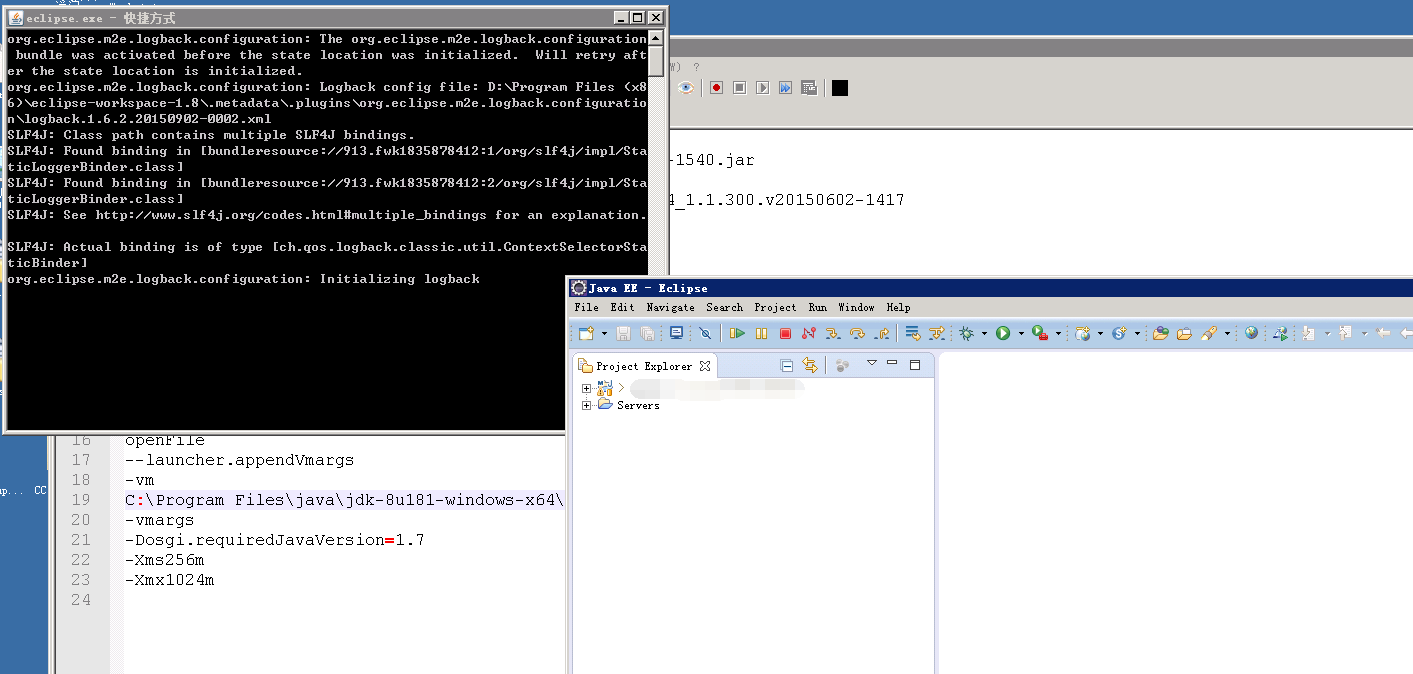
Task: Open Search using the flashlight icon
Action: 1209,333
